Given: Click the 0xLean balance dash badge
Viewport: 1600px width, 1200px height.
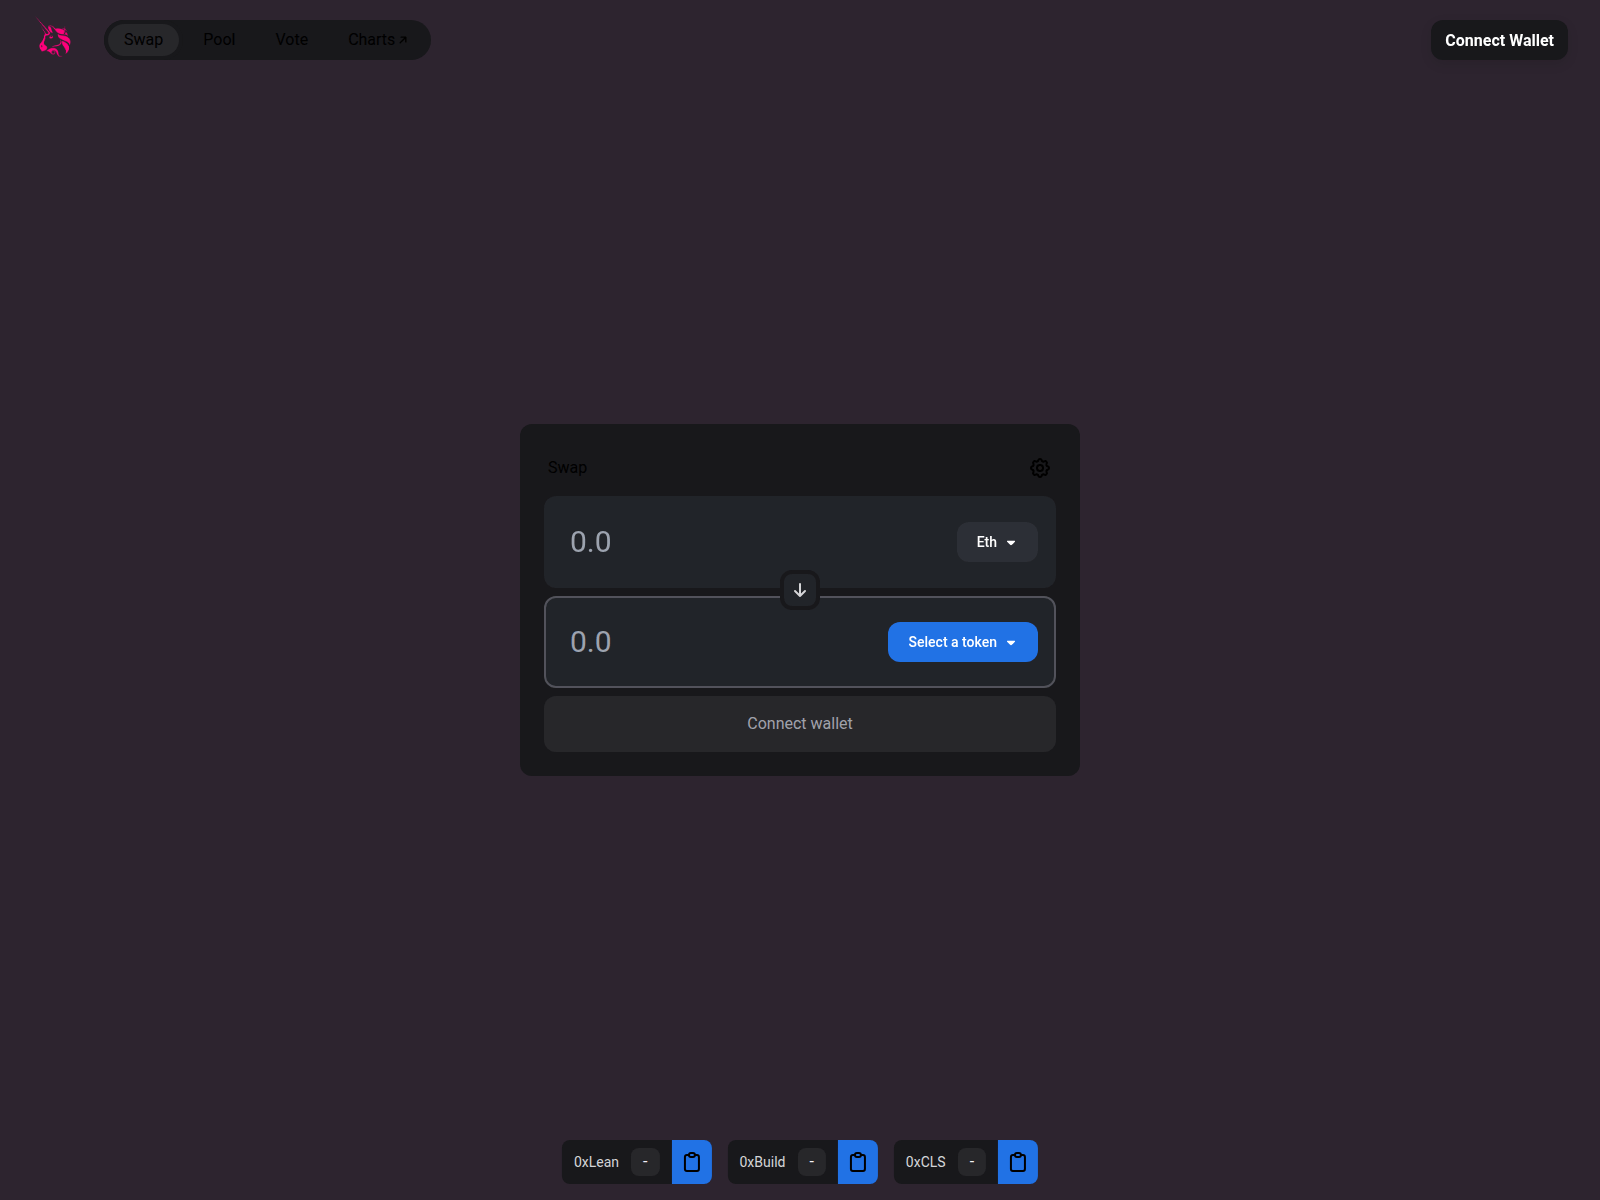Looking at the screenshot, I should (x=645, y=1162).
